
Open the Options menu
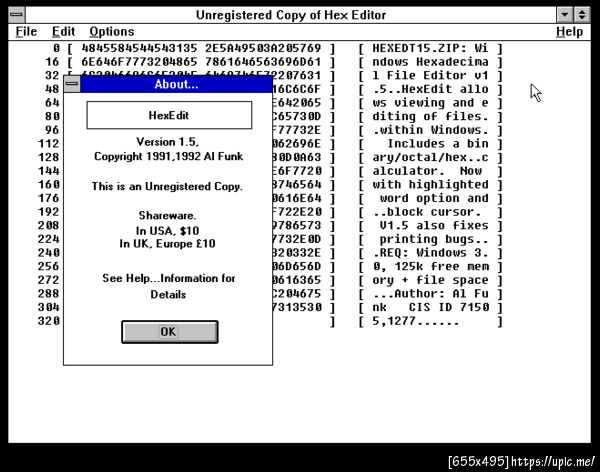pyautogui.click(x=112, y=31)
